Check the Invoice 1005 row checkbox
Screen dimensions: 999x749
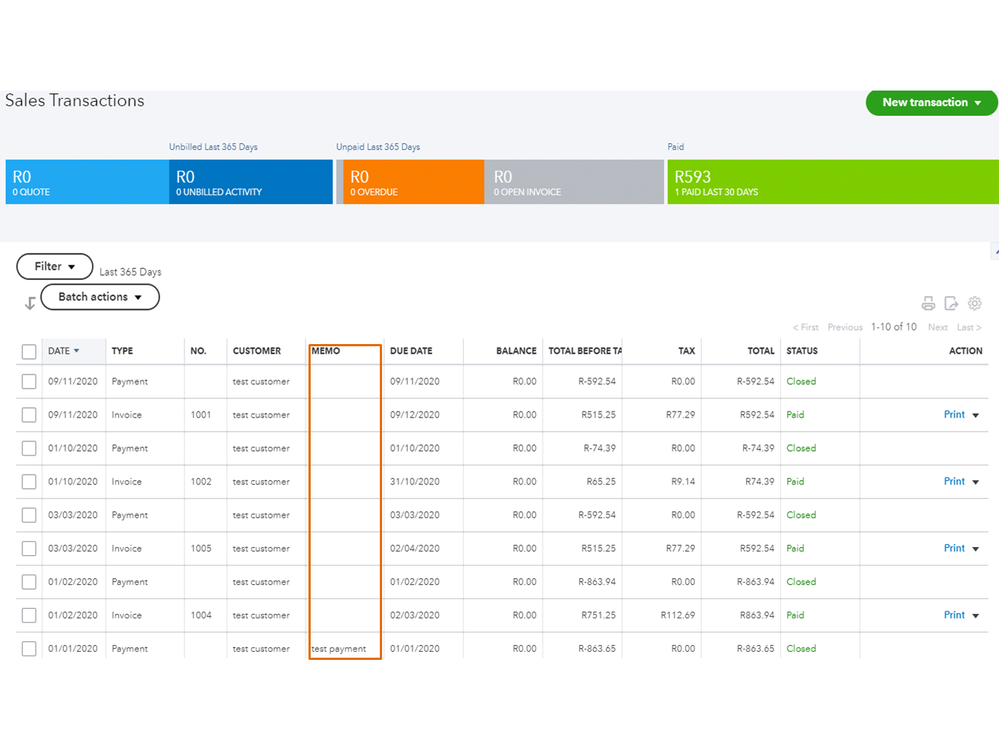click(29, 548)
